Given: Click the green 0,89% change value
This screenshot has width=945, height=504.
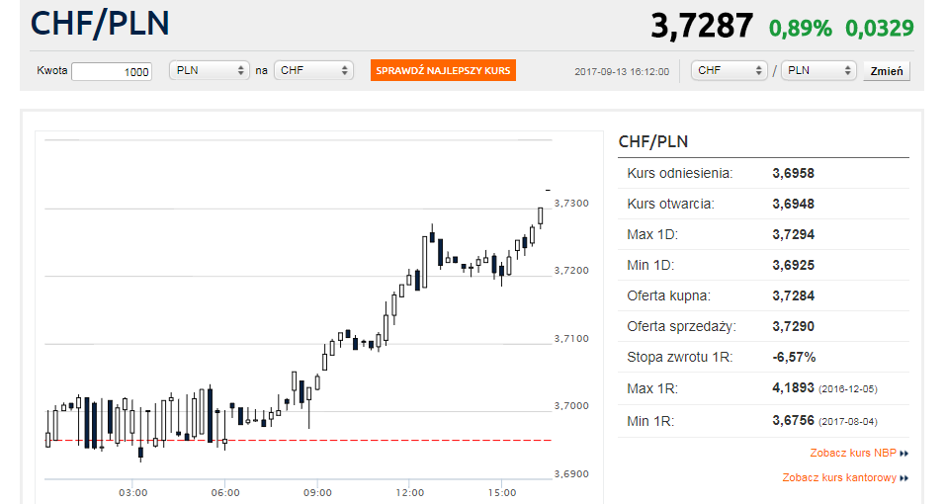Looking at the screenshot, I should [800, 28].
